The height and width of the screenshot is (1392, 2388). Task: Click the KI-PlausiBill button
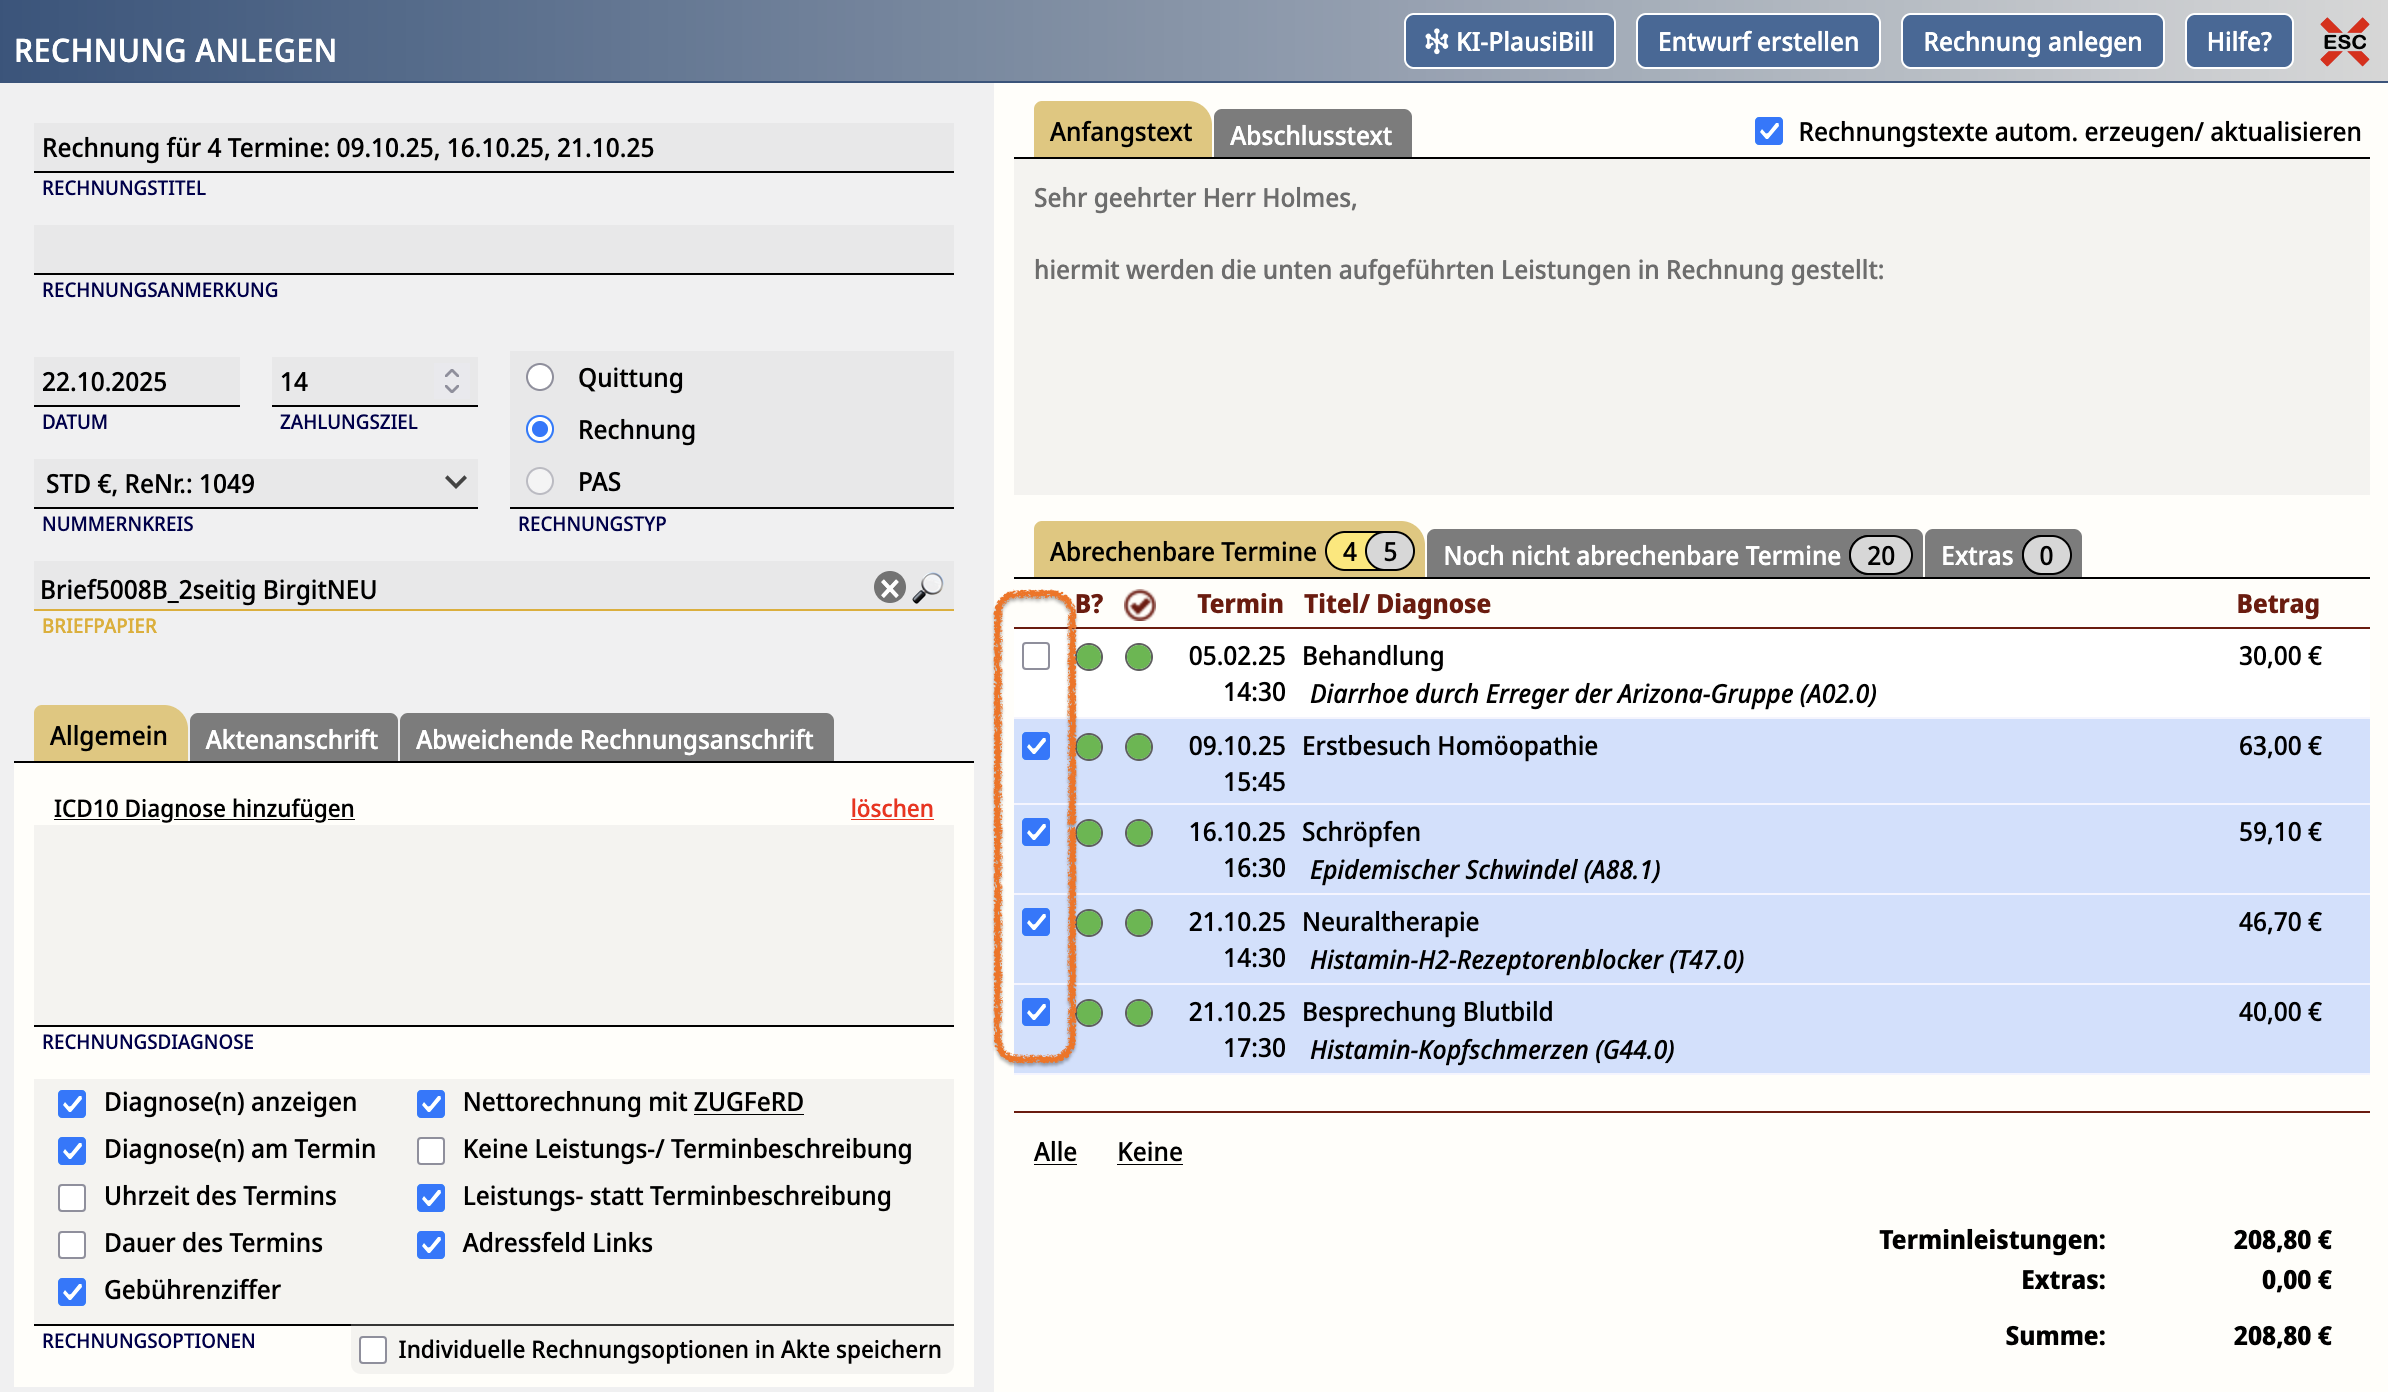coord(1509,42)
